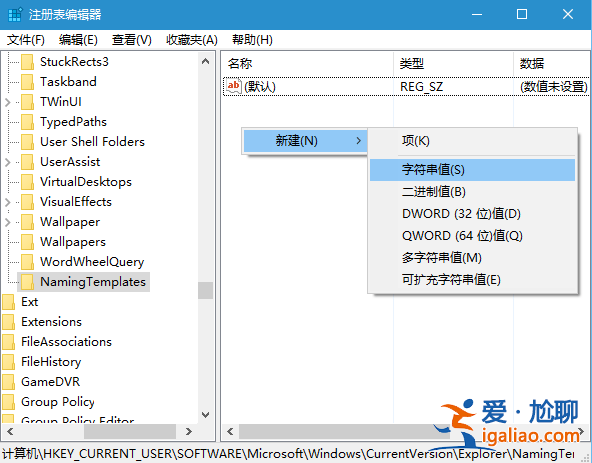Select the GameDVR key label
Viewport: 592px width, 463px height.
[51, 382]
